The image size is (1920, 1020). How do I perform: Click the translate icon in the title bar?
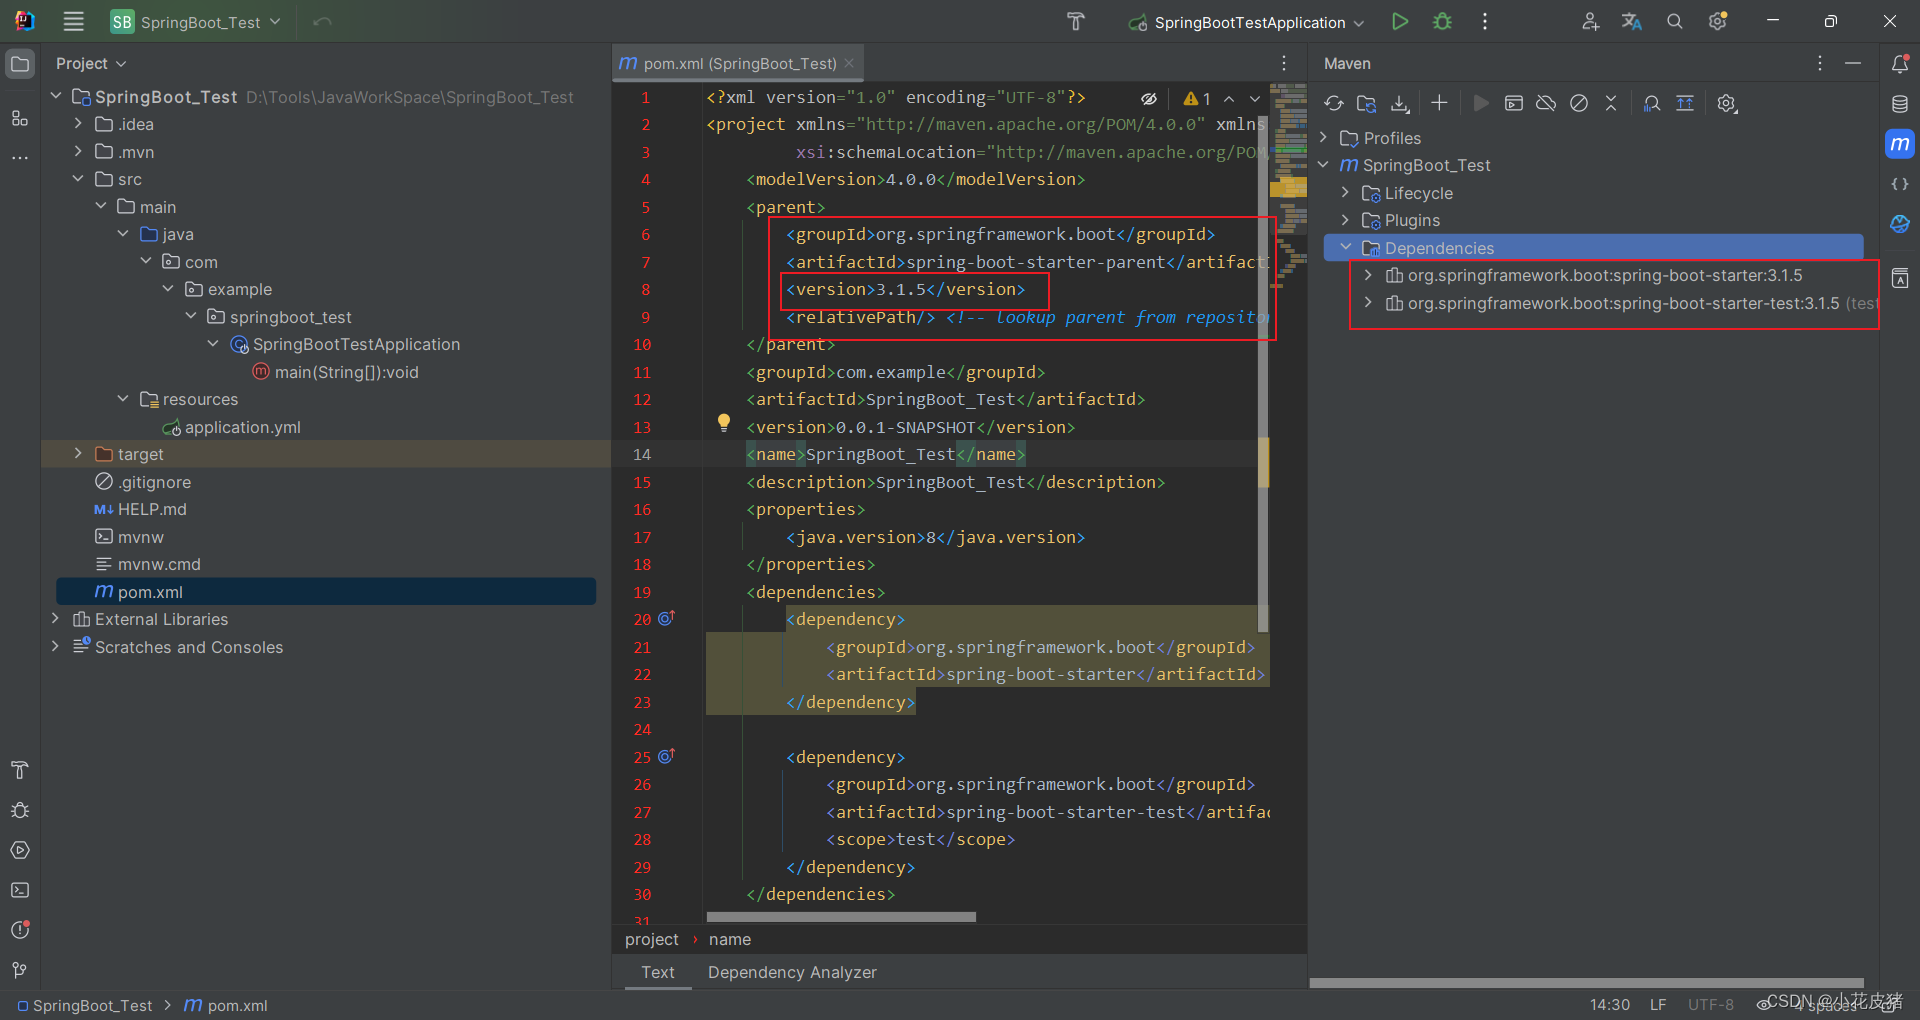click(x=1632, y=21)
